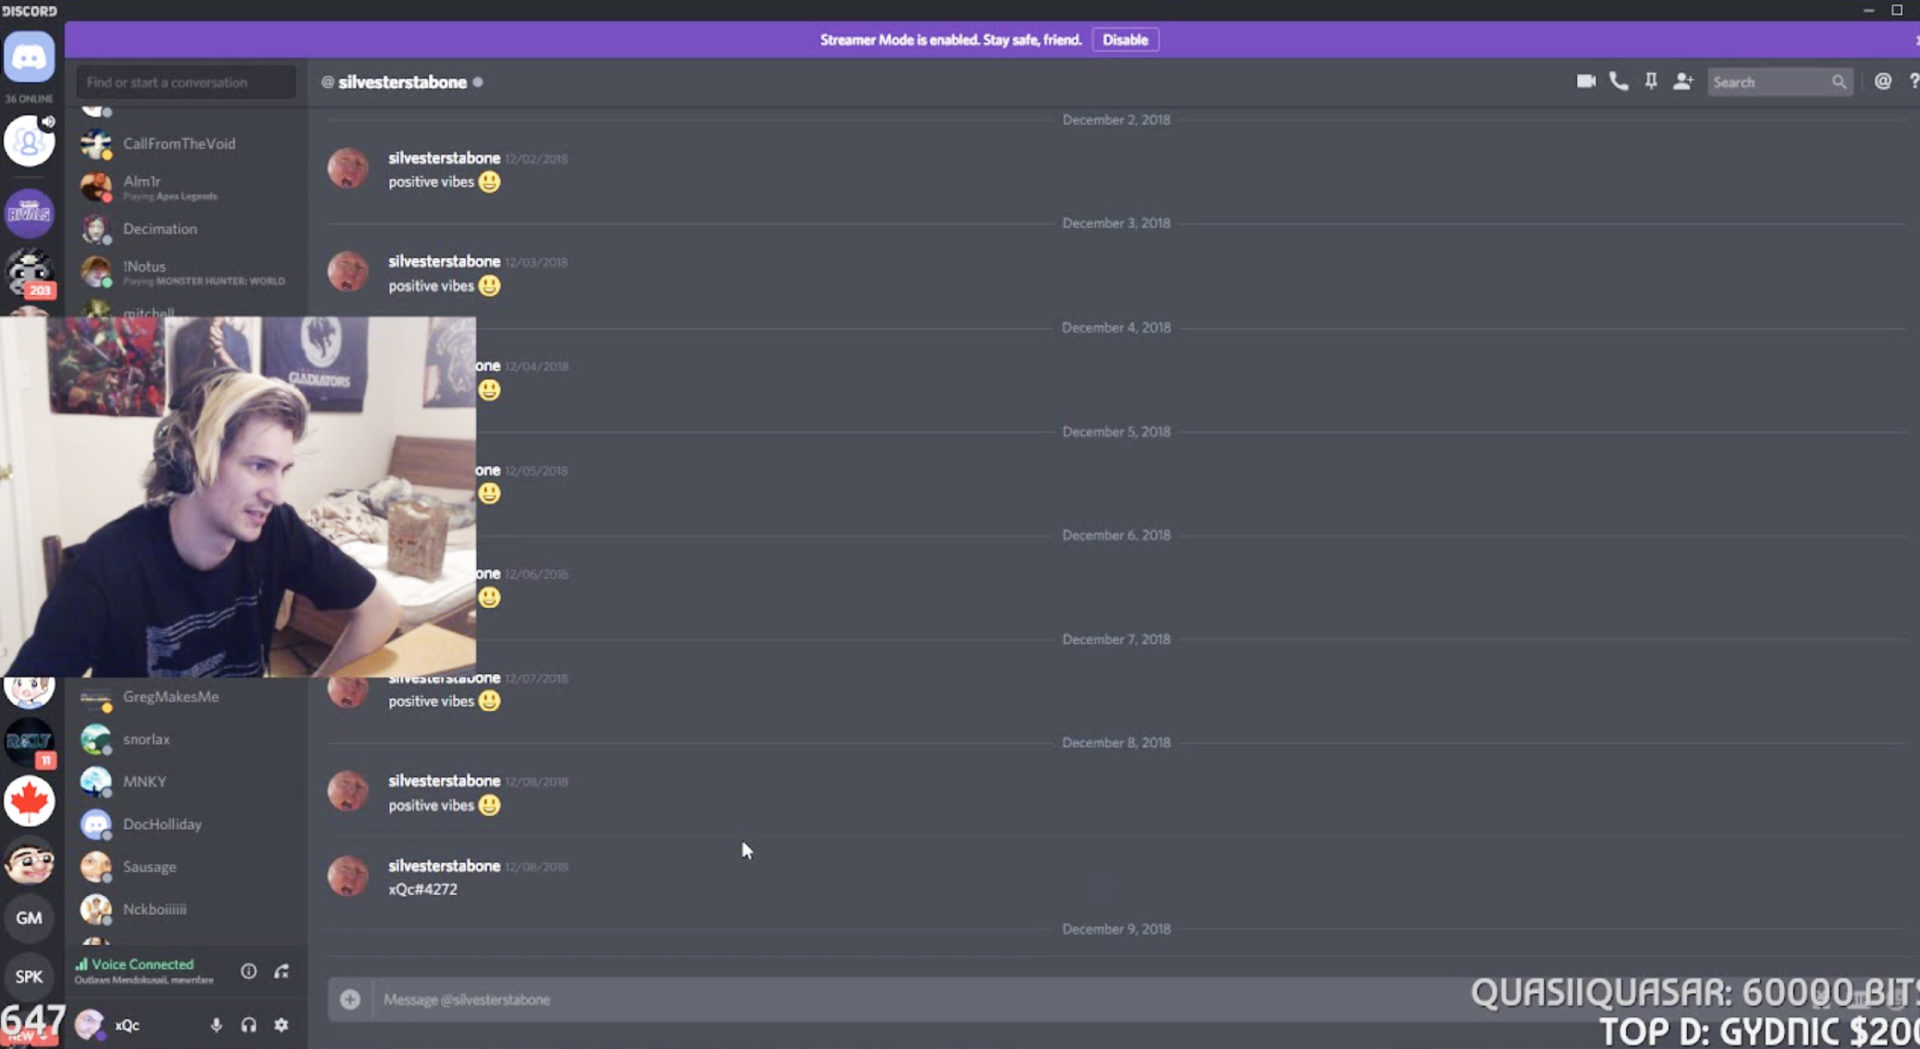Open the mentions inbox icon
Image resolution: width=1920 pixels, height=1049 pixels.
point(1882,81)
